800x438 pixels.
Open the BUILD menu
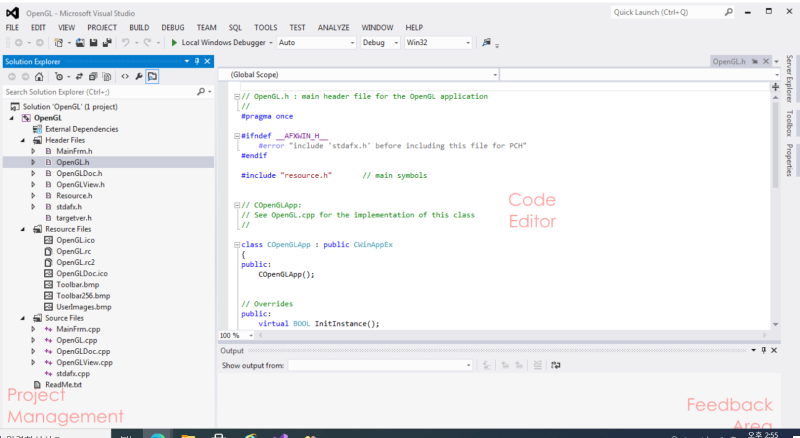(x=139, y=28)
